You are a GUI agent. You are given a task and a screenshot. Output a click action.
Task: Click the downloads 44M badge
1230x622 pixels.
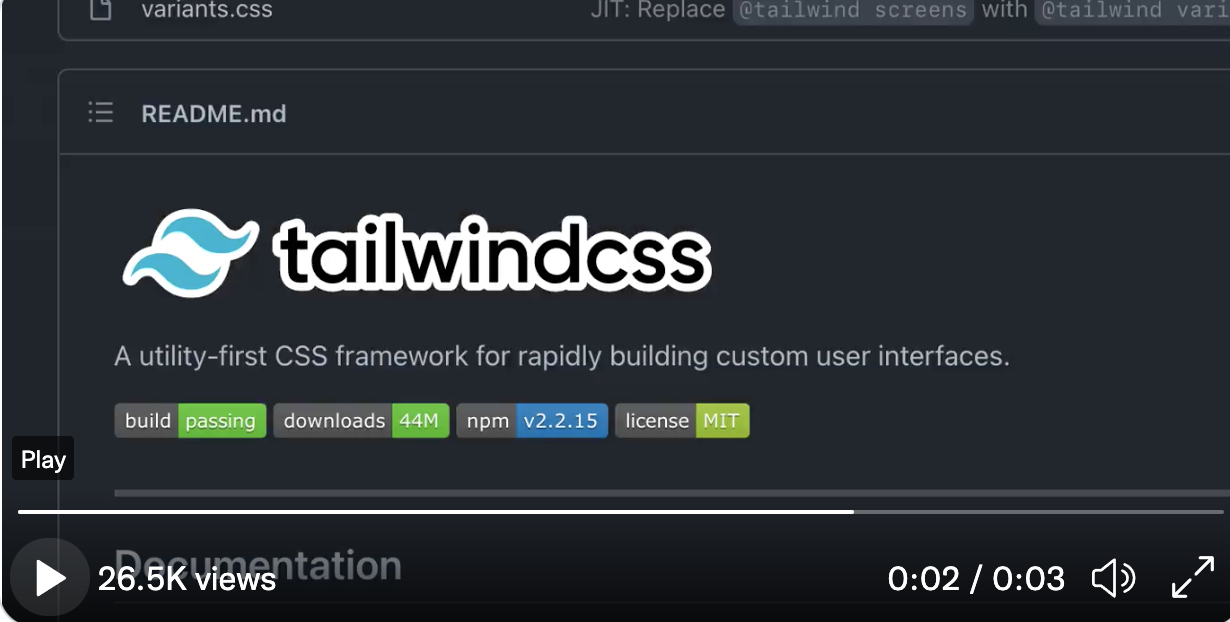tap(361, 420)
